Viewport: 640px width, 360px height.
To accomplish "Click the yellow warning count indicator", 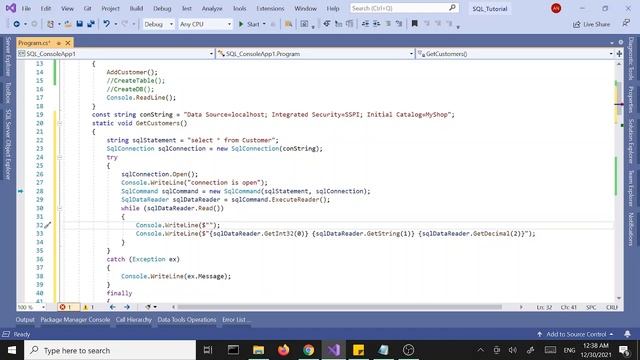I will click(89, 307).
